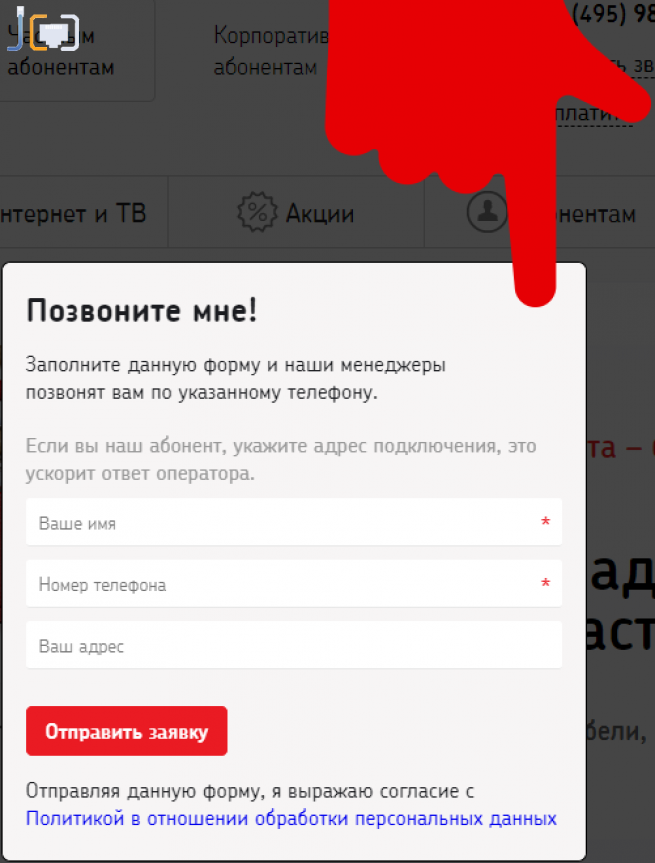Click the percent badge icon near Акции
The height and width of the screenshot is (863, 655).
point(256,212)
